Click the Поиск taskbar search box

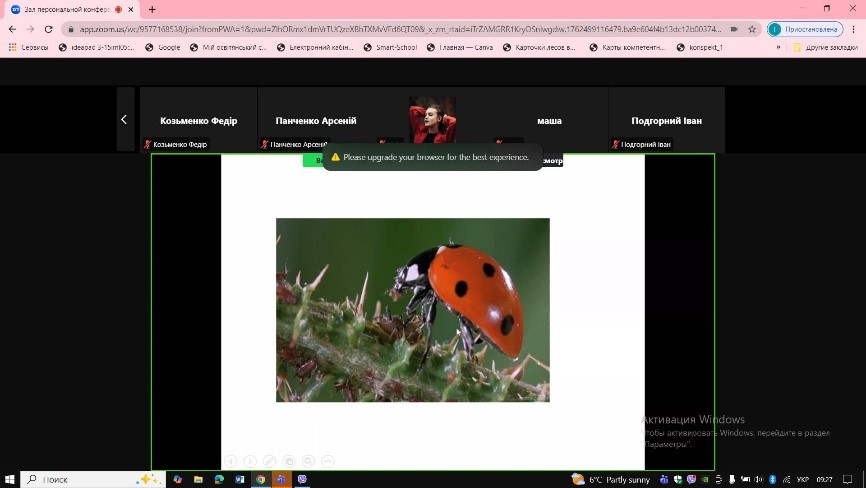(x=90, y=479)
